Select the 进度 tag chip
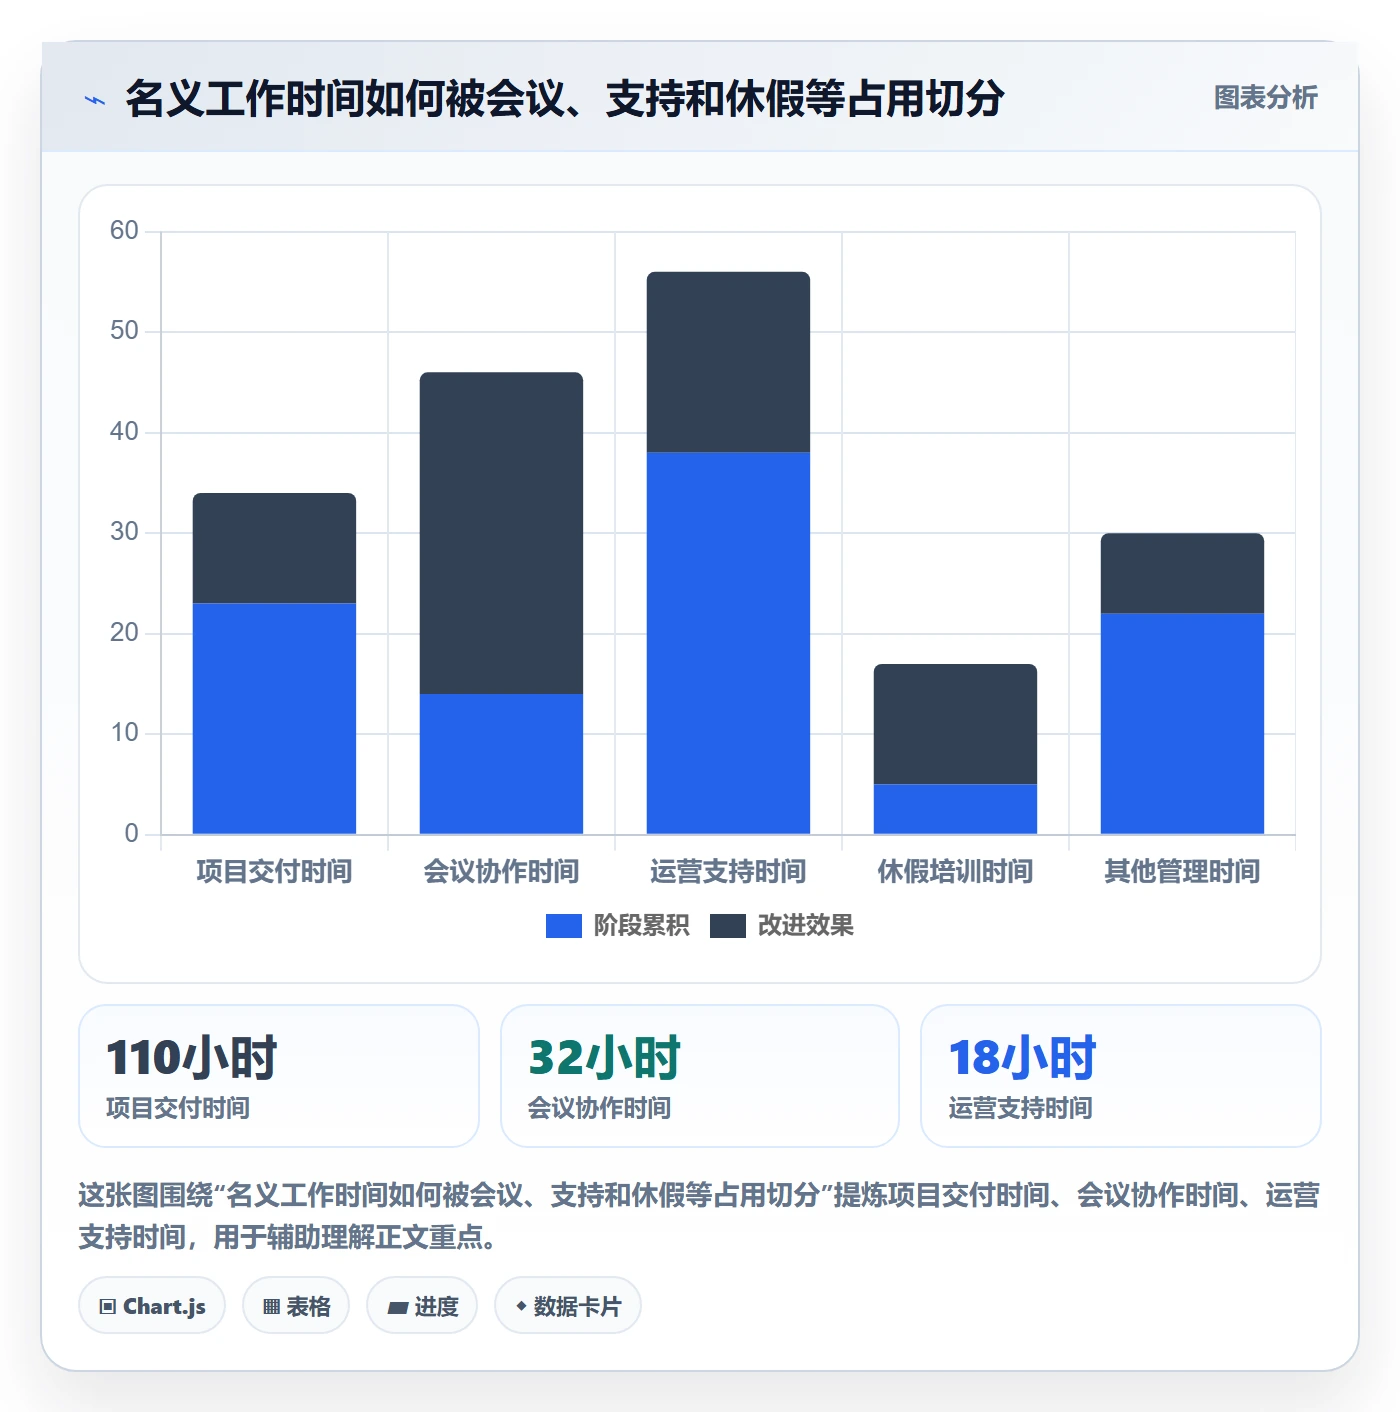The height and width of the screenshot is (1412, 1400). (x=422, y=1306)
